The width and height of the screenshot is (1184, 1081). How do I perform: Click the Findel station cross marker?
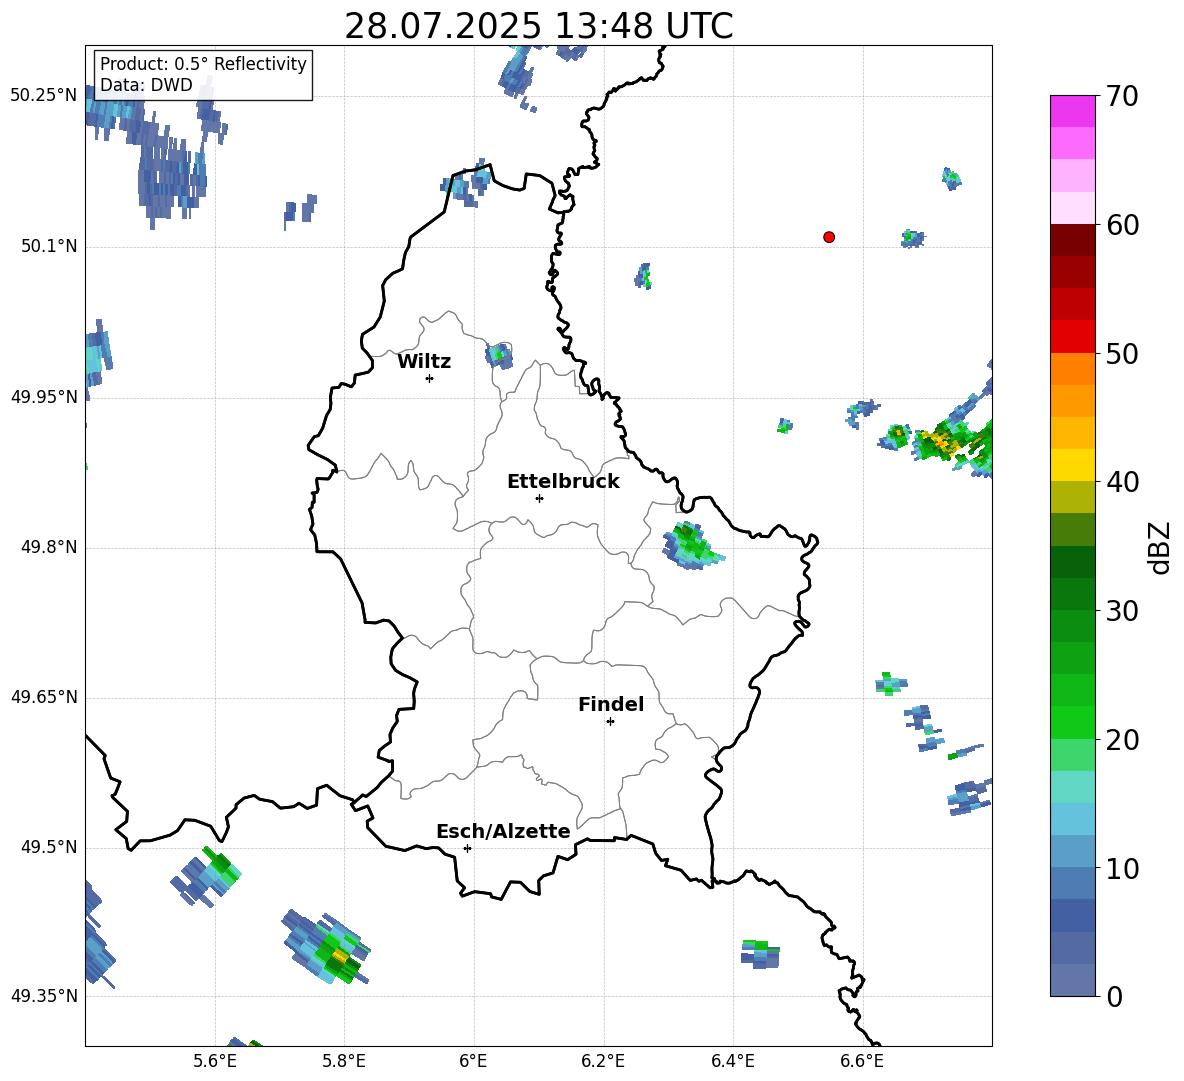(x=610, y=722)
